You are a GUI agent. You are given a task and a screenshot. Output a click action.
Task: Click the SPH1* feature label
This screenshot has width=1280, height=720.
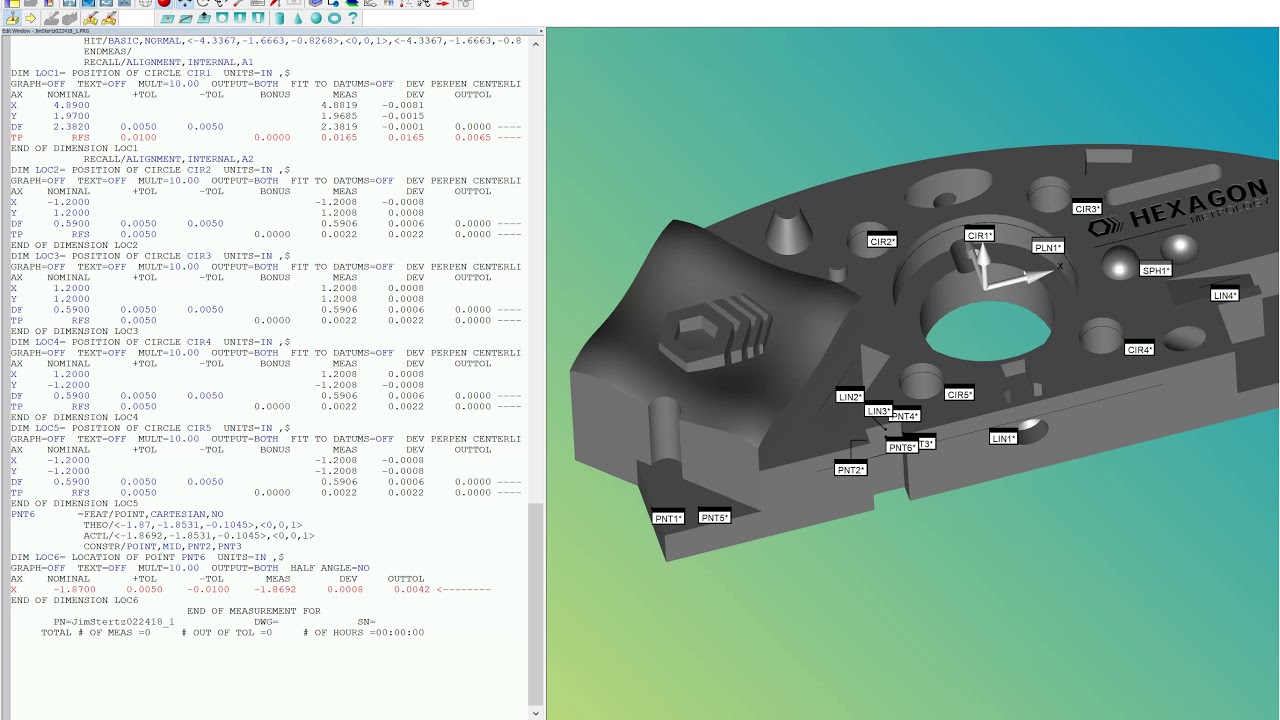(1156, 271)
